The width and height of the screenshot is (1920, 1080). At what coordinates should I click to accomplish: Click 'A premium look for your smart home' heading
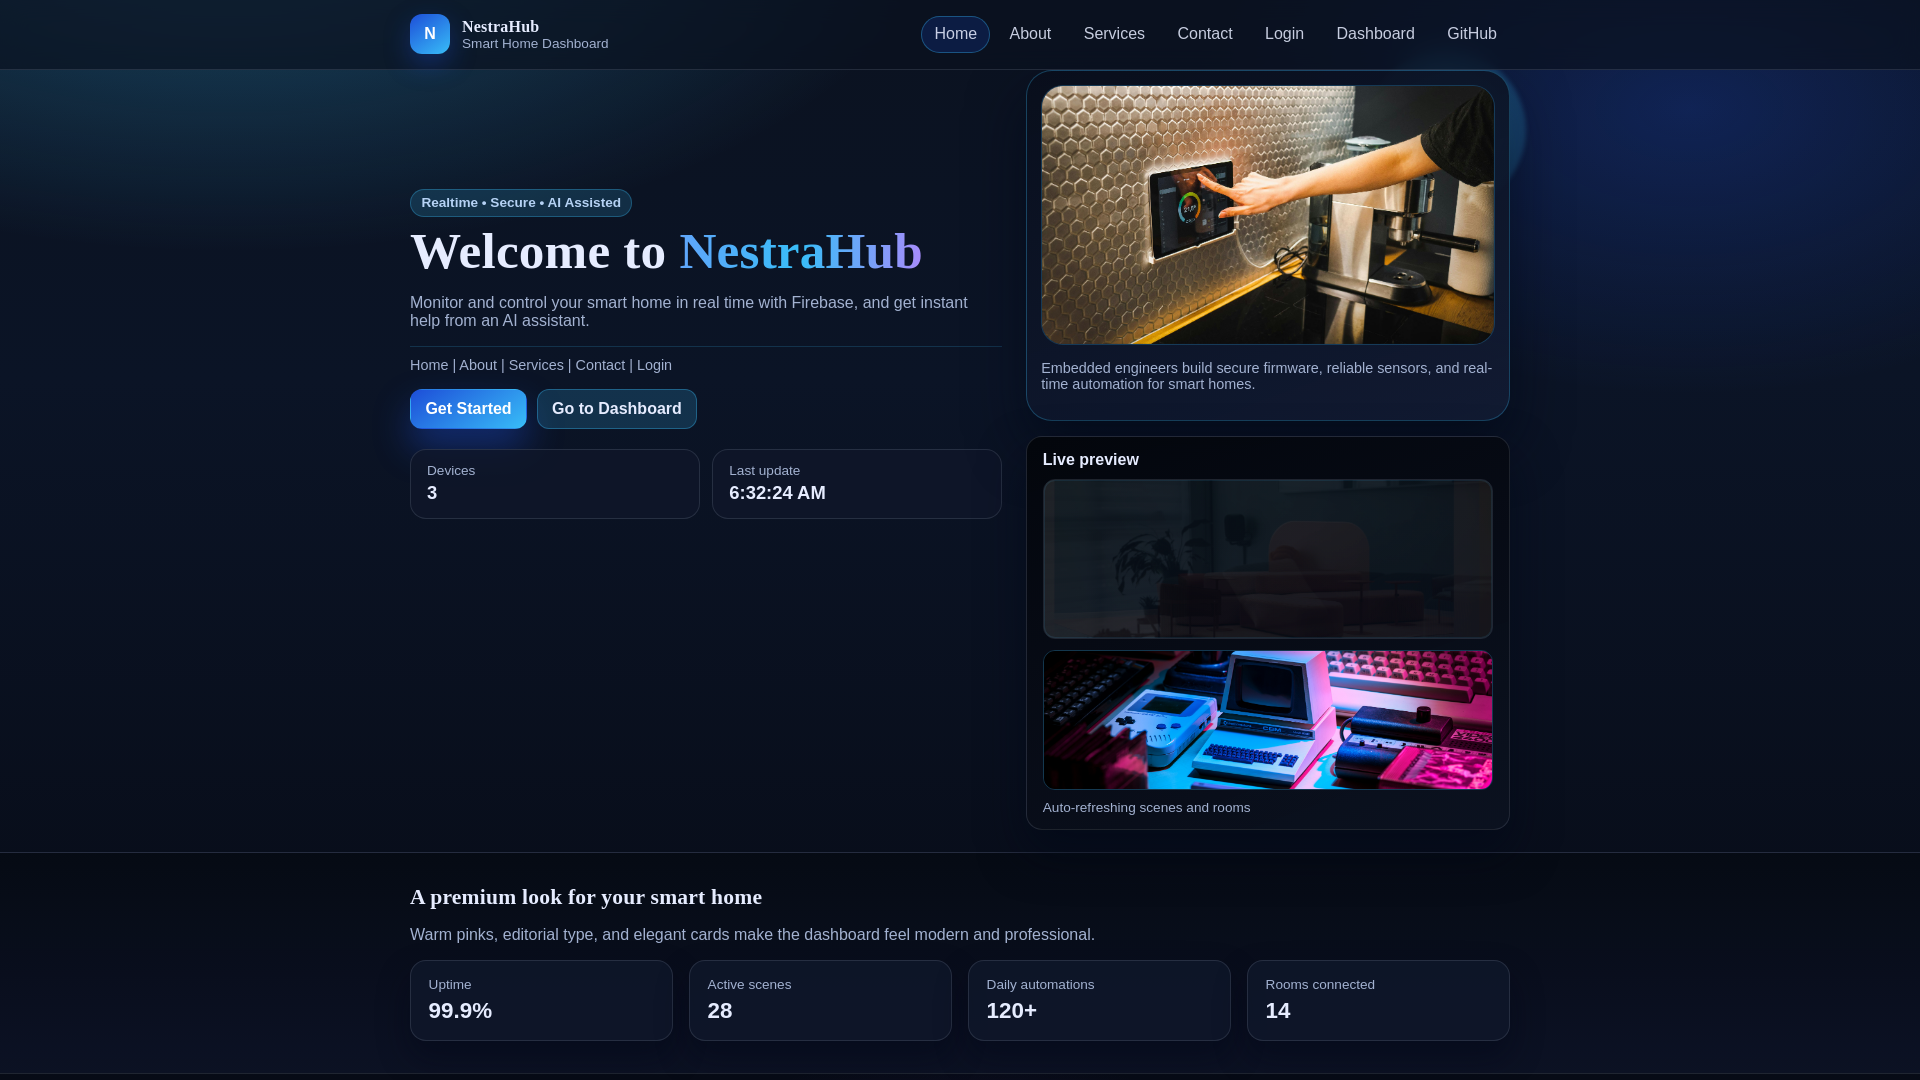[586, 897]
